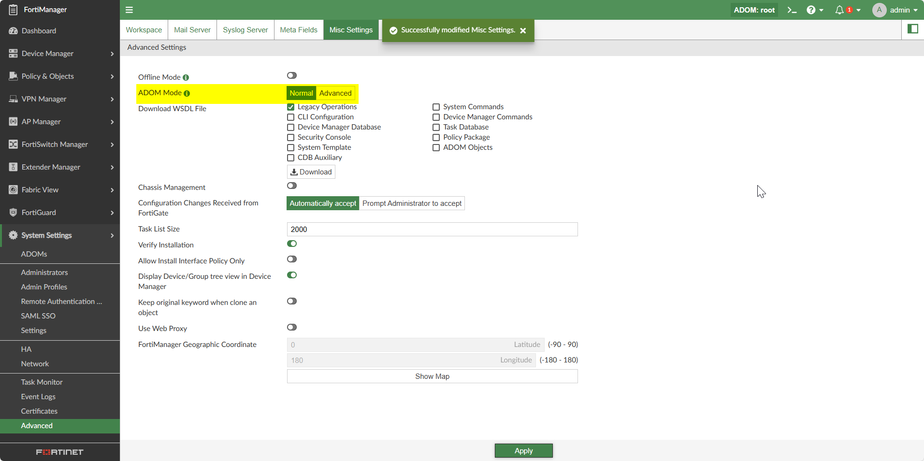Dismiss the success notification
924x461 pixels.
coord(523,31)
